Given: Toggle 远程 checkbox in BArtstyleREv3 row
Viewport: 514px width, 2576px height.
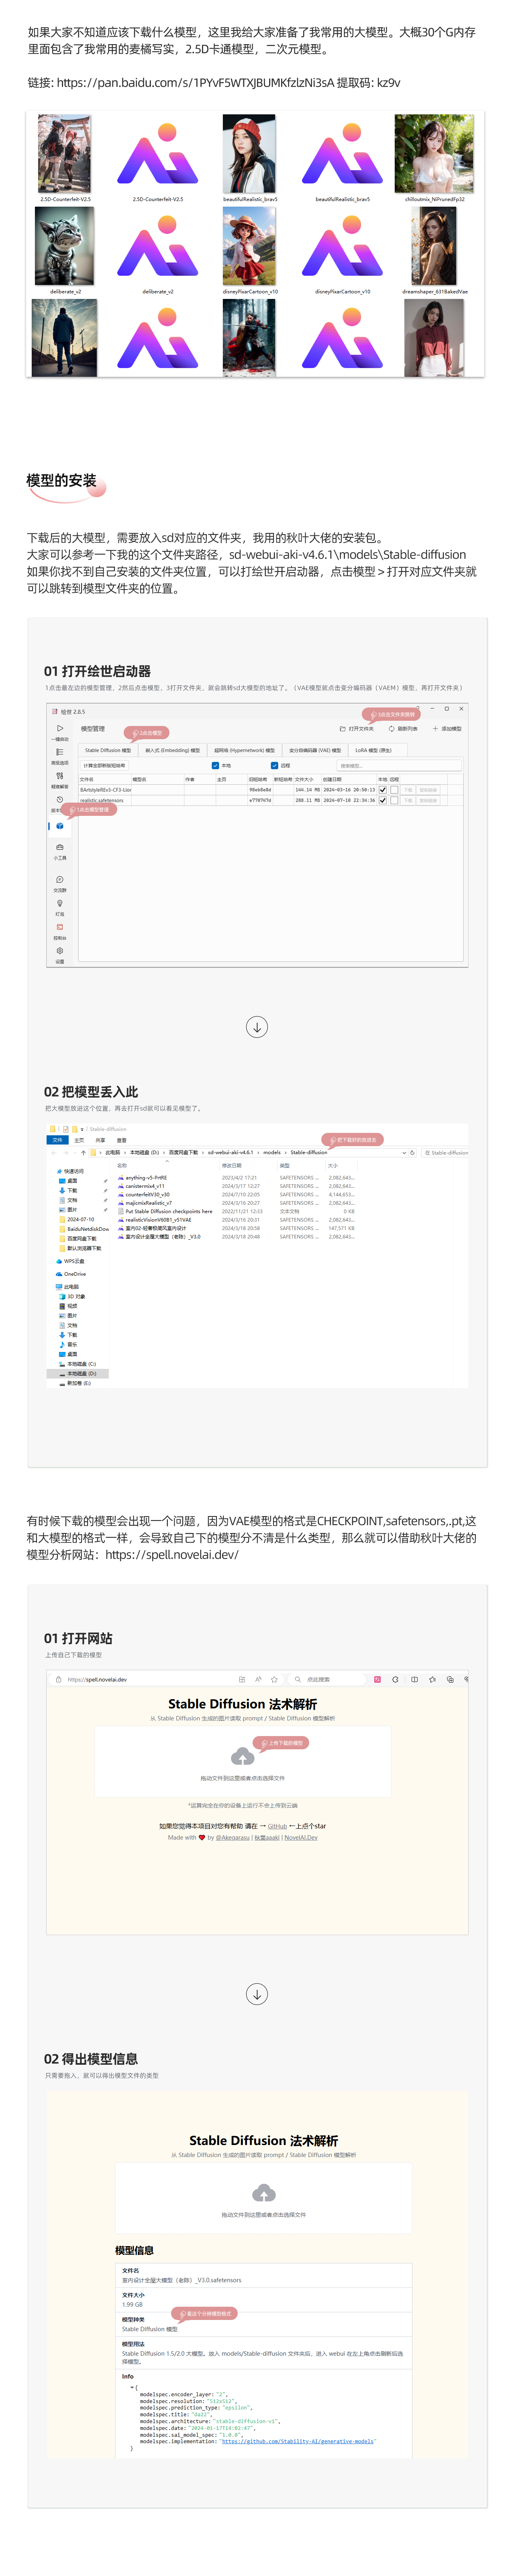Looking at the screenshot, I should 394,790.
